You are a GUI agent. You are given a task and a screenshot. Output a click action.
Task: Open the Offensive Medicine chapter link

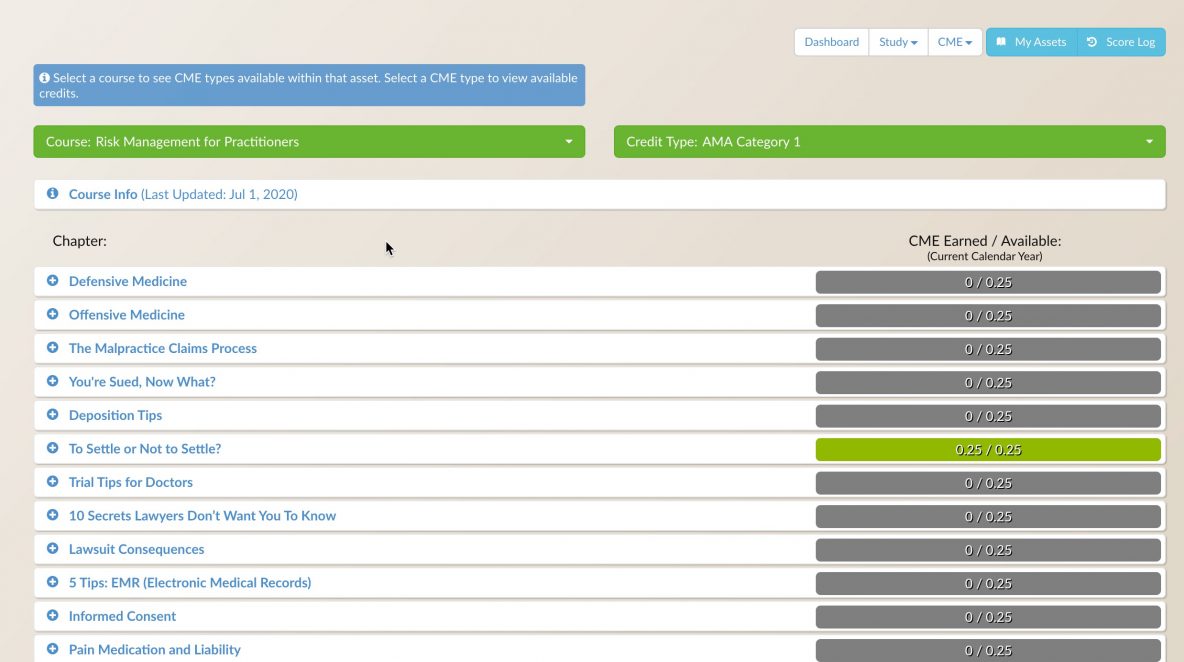[127, 315]
